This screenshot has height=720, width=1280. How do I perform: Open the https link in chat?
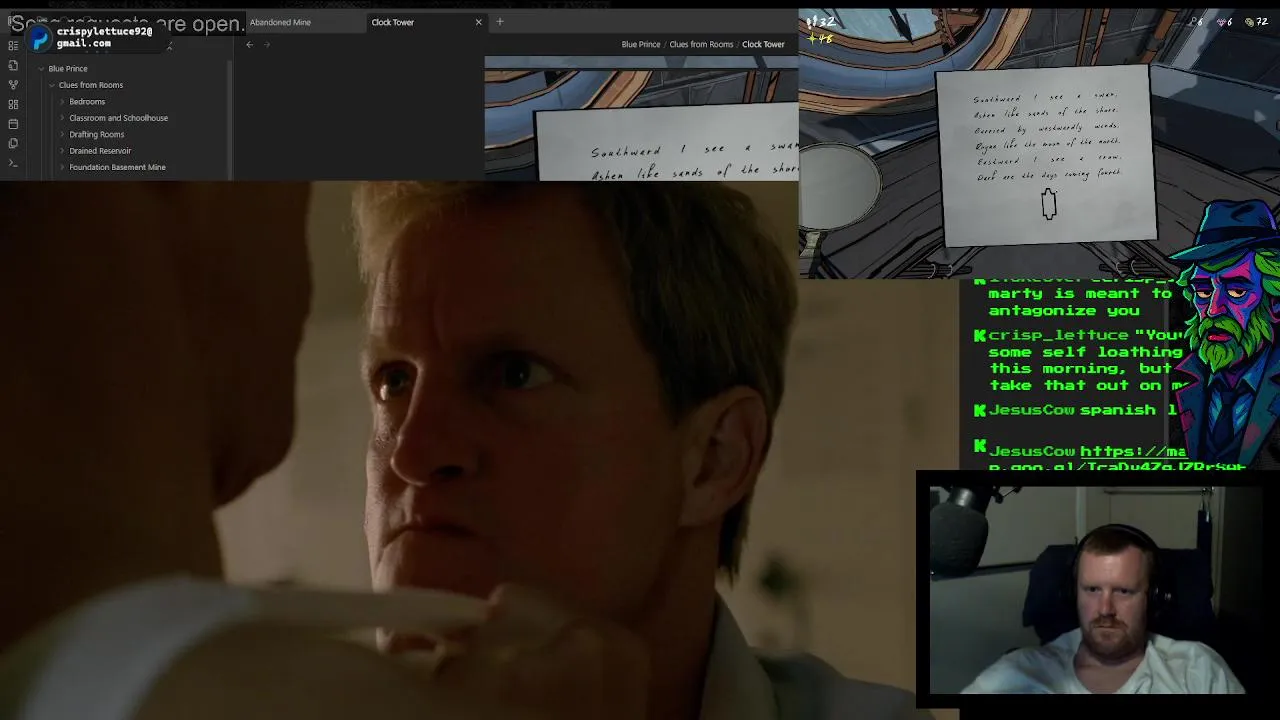tap(1132, 452)
